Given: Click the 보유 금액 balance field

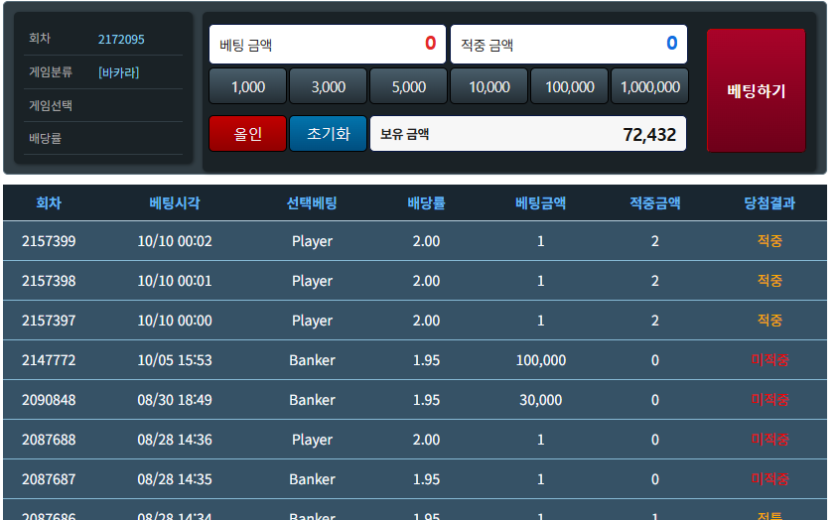Looking at the screenshot, I should [528, 134].
